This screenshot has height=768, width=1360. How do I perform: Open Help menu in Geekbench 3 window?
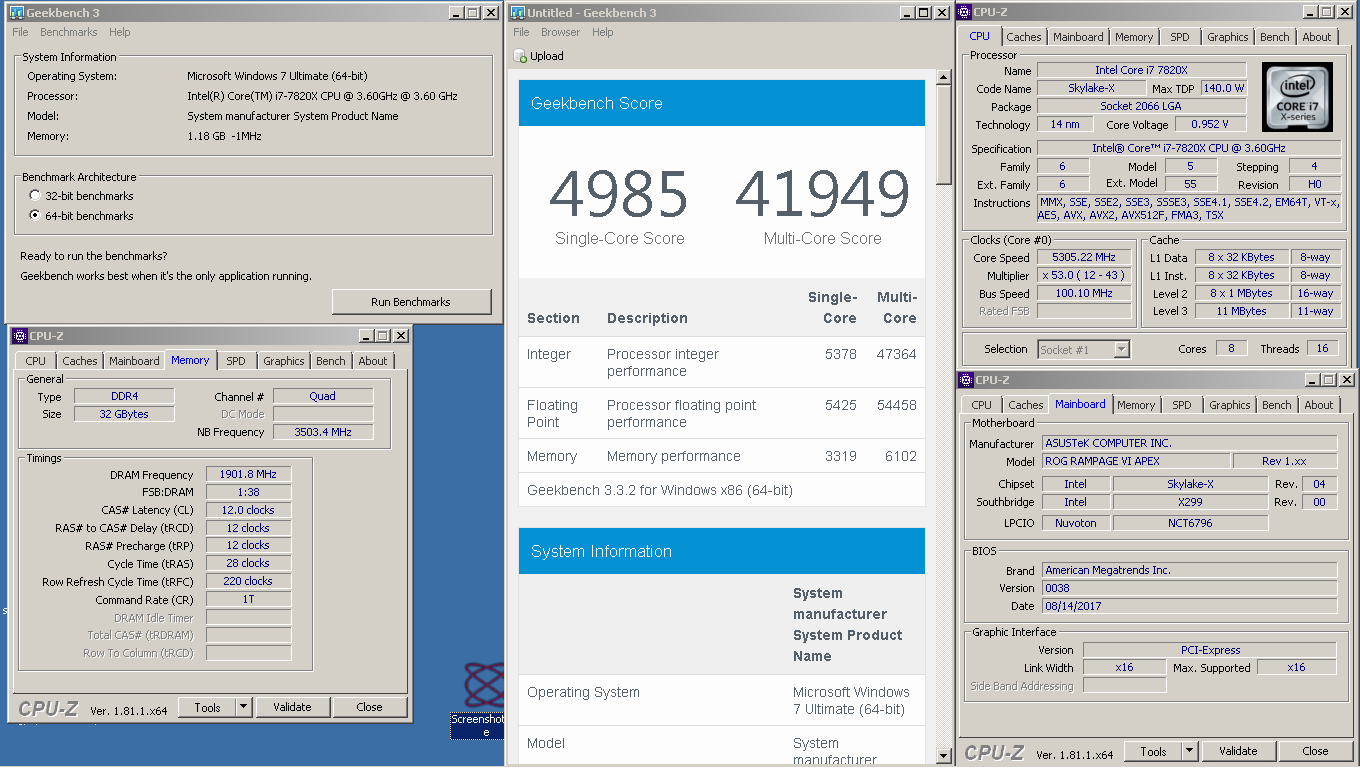coord(120,32)
